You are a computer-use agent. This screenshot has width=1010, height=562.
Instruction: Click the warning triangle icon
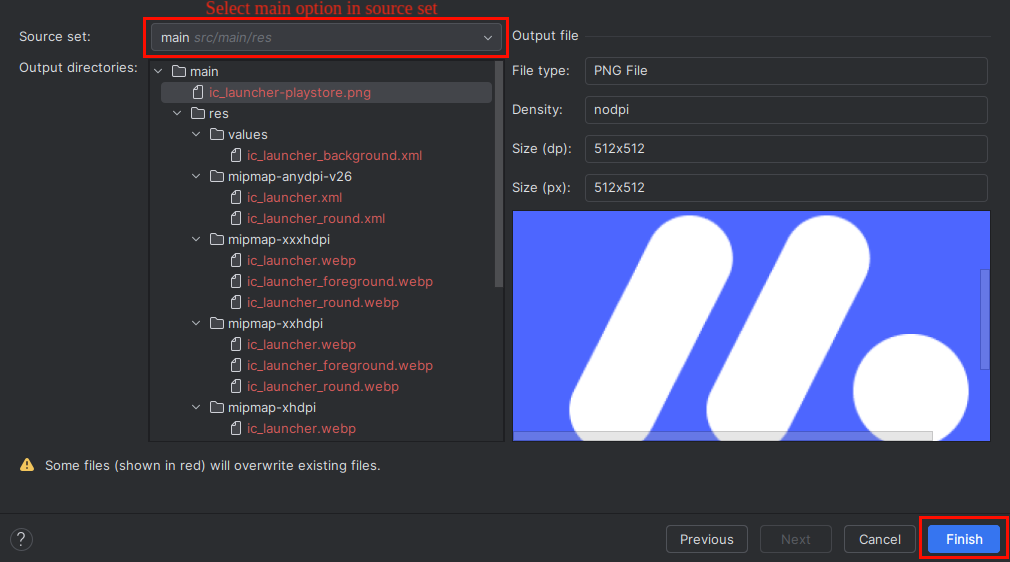coord(27,465)
